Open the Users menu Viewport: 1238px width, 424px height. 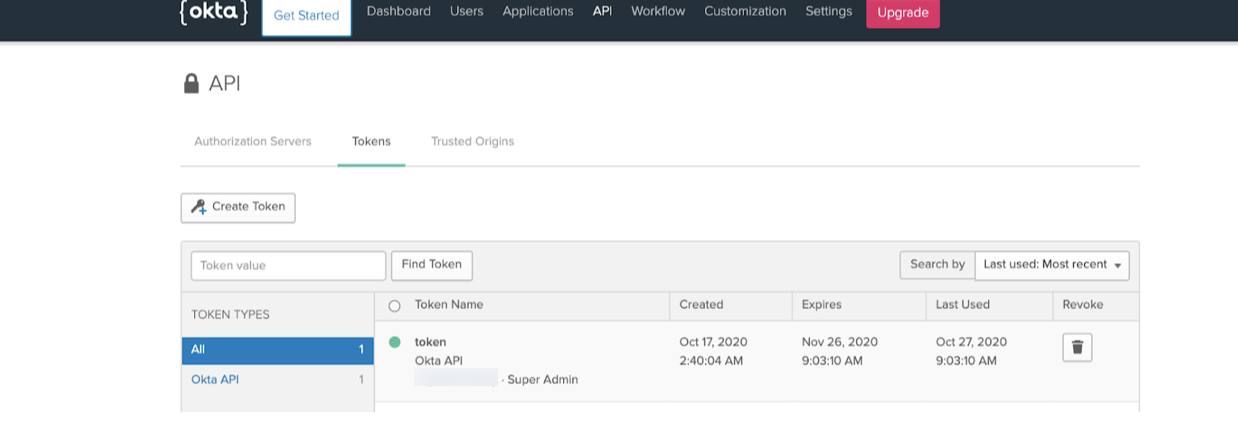467,12
